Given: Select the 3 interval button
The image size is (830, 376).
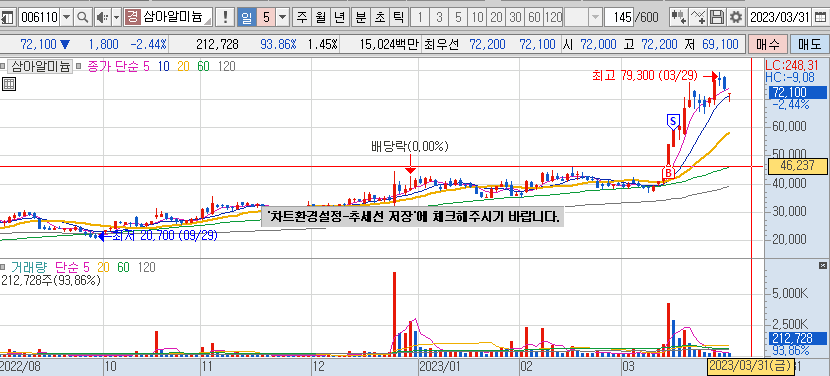Looking at the screenshot, I should coord(439,17).
